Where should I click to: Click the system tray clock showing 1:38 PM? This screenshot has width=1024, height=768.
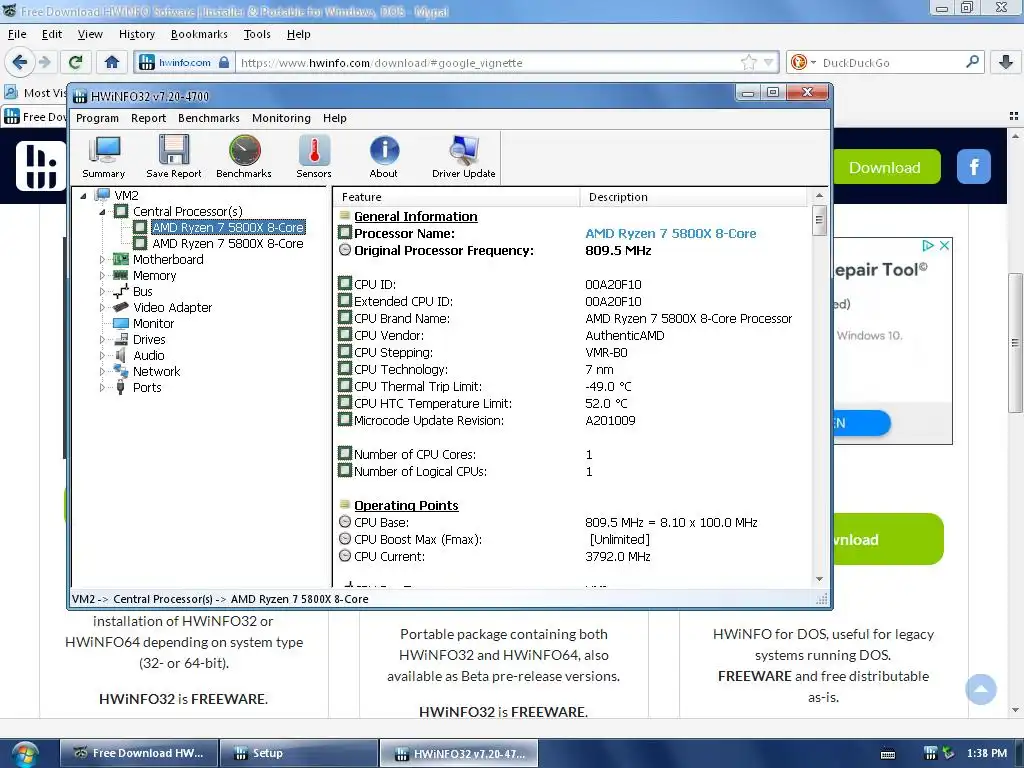coord(987,753)
